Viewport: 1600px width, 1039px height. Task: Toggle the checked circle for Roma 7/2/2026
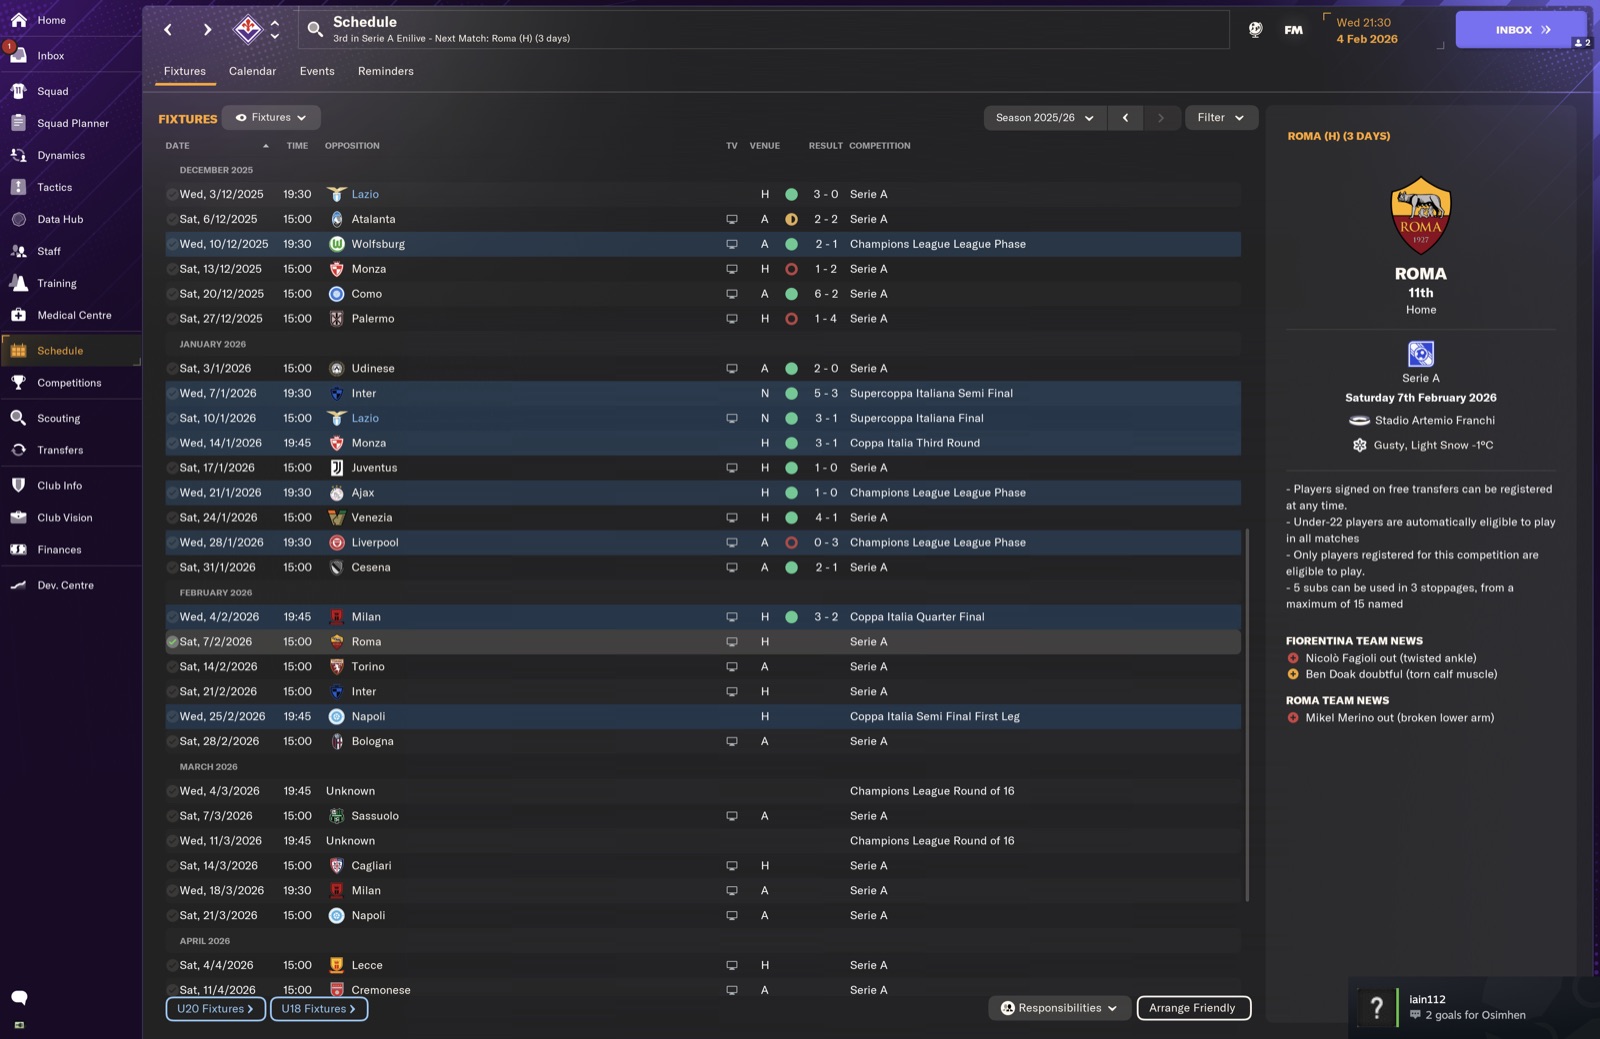172,642
